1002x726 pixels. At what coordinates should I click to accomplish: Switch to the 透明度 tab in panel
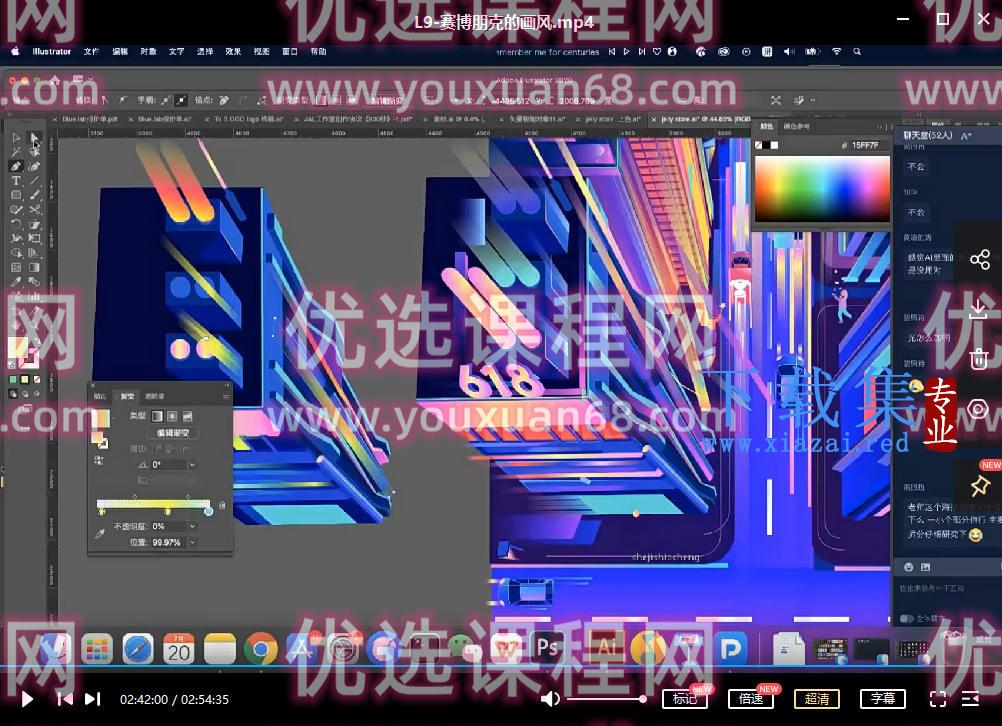point(155,397)
